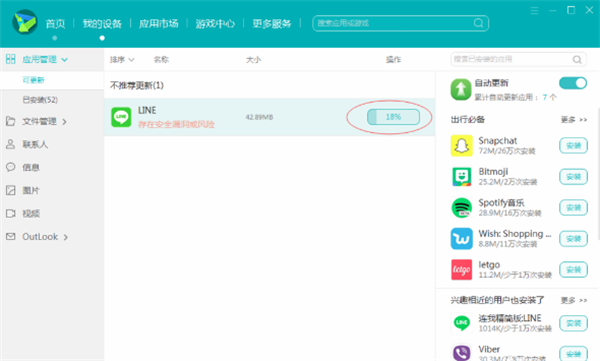Install Snapchat with 安装 button
Viewport: 600px width, 361px height.
(x=573, y=145)
